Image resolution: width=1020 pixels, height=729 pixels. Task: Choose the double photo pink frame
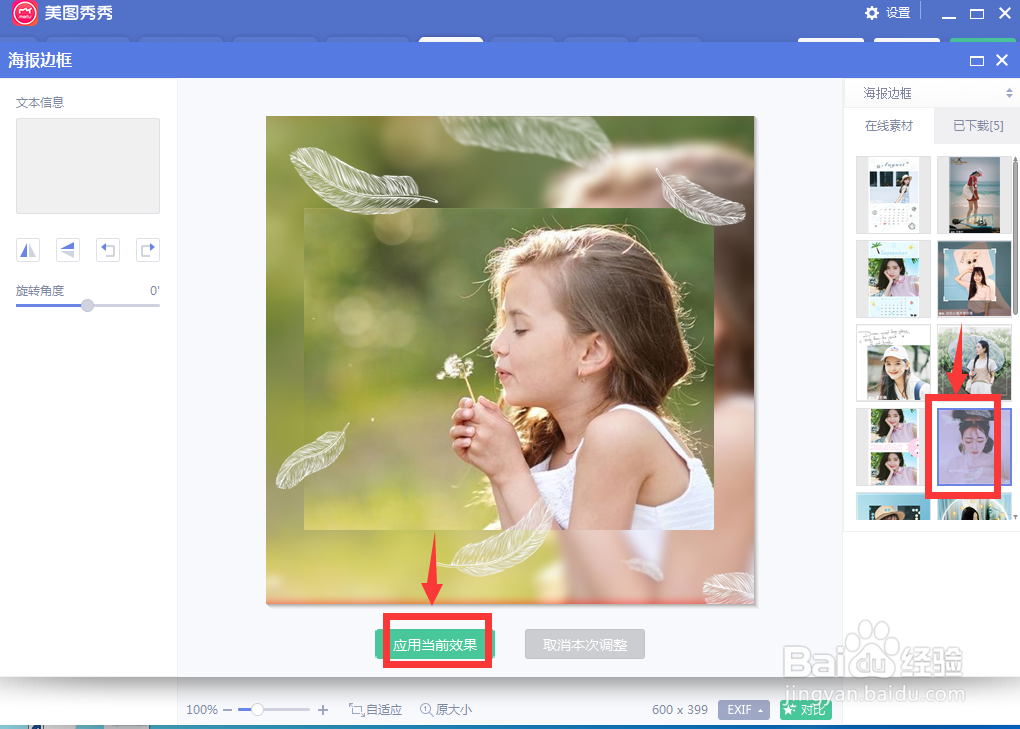click(x=893, y=447)
